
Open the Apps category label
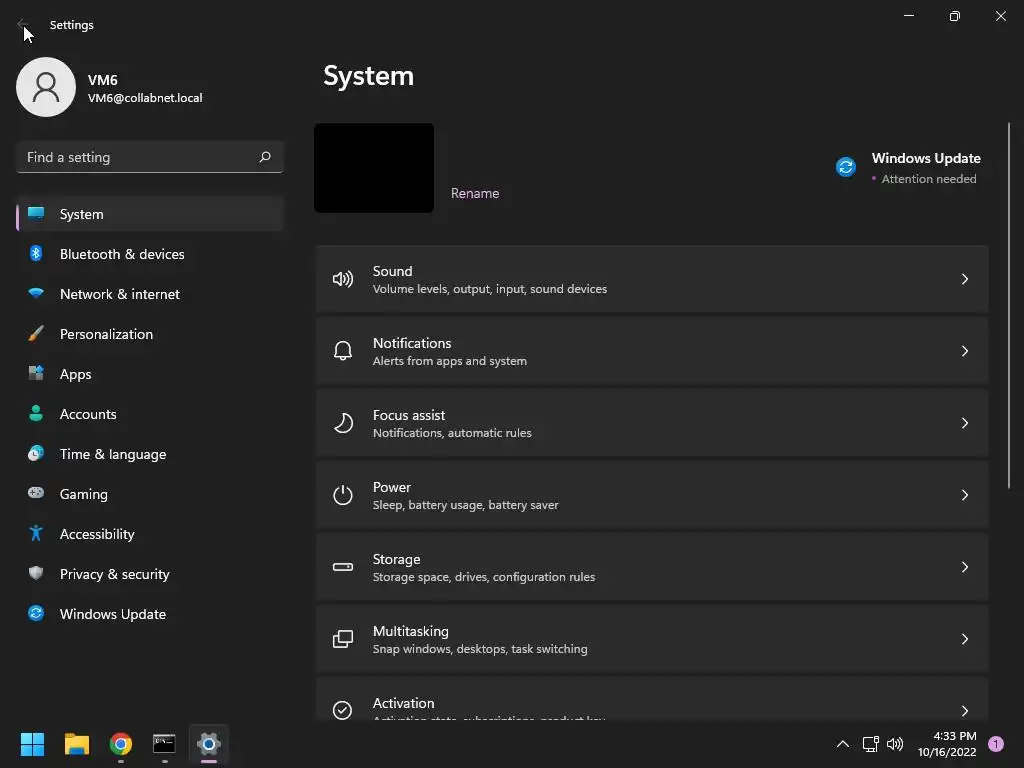click(75, 374)
